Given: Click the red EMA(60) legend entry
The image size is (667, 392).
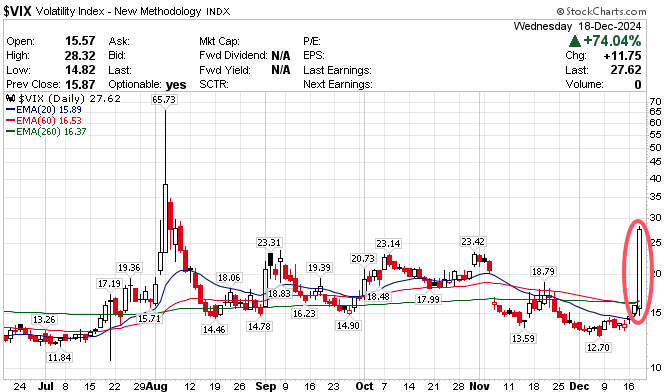Looking at the screenshot, I should pyautogui.click(x=43, y=121).
